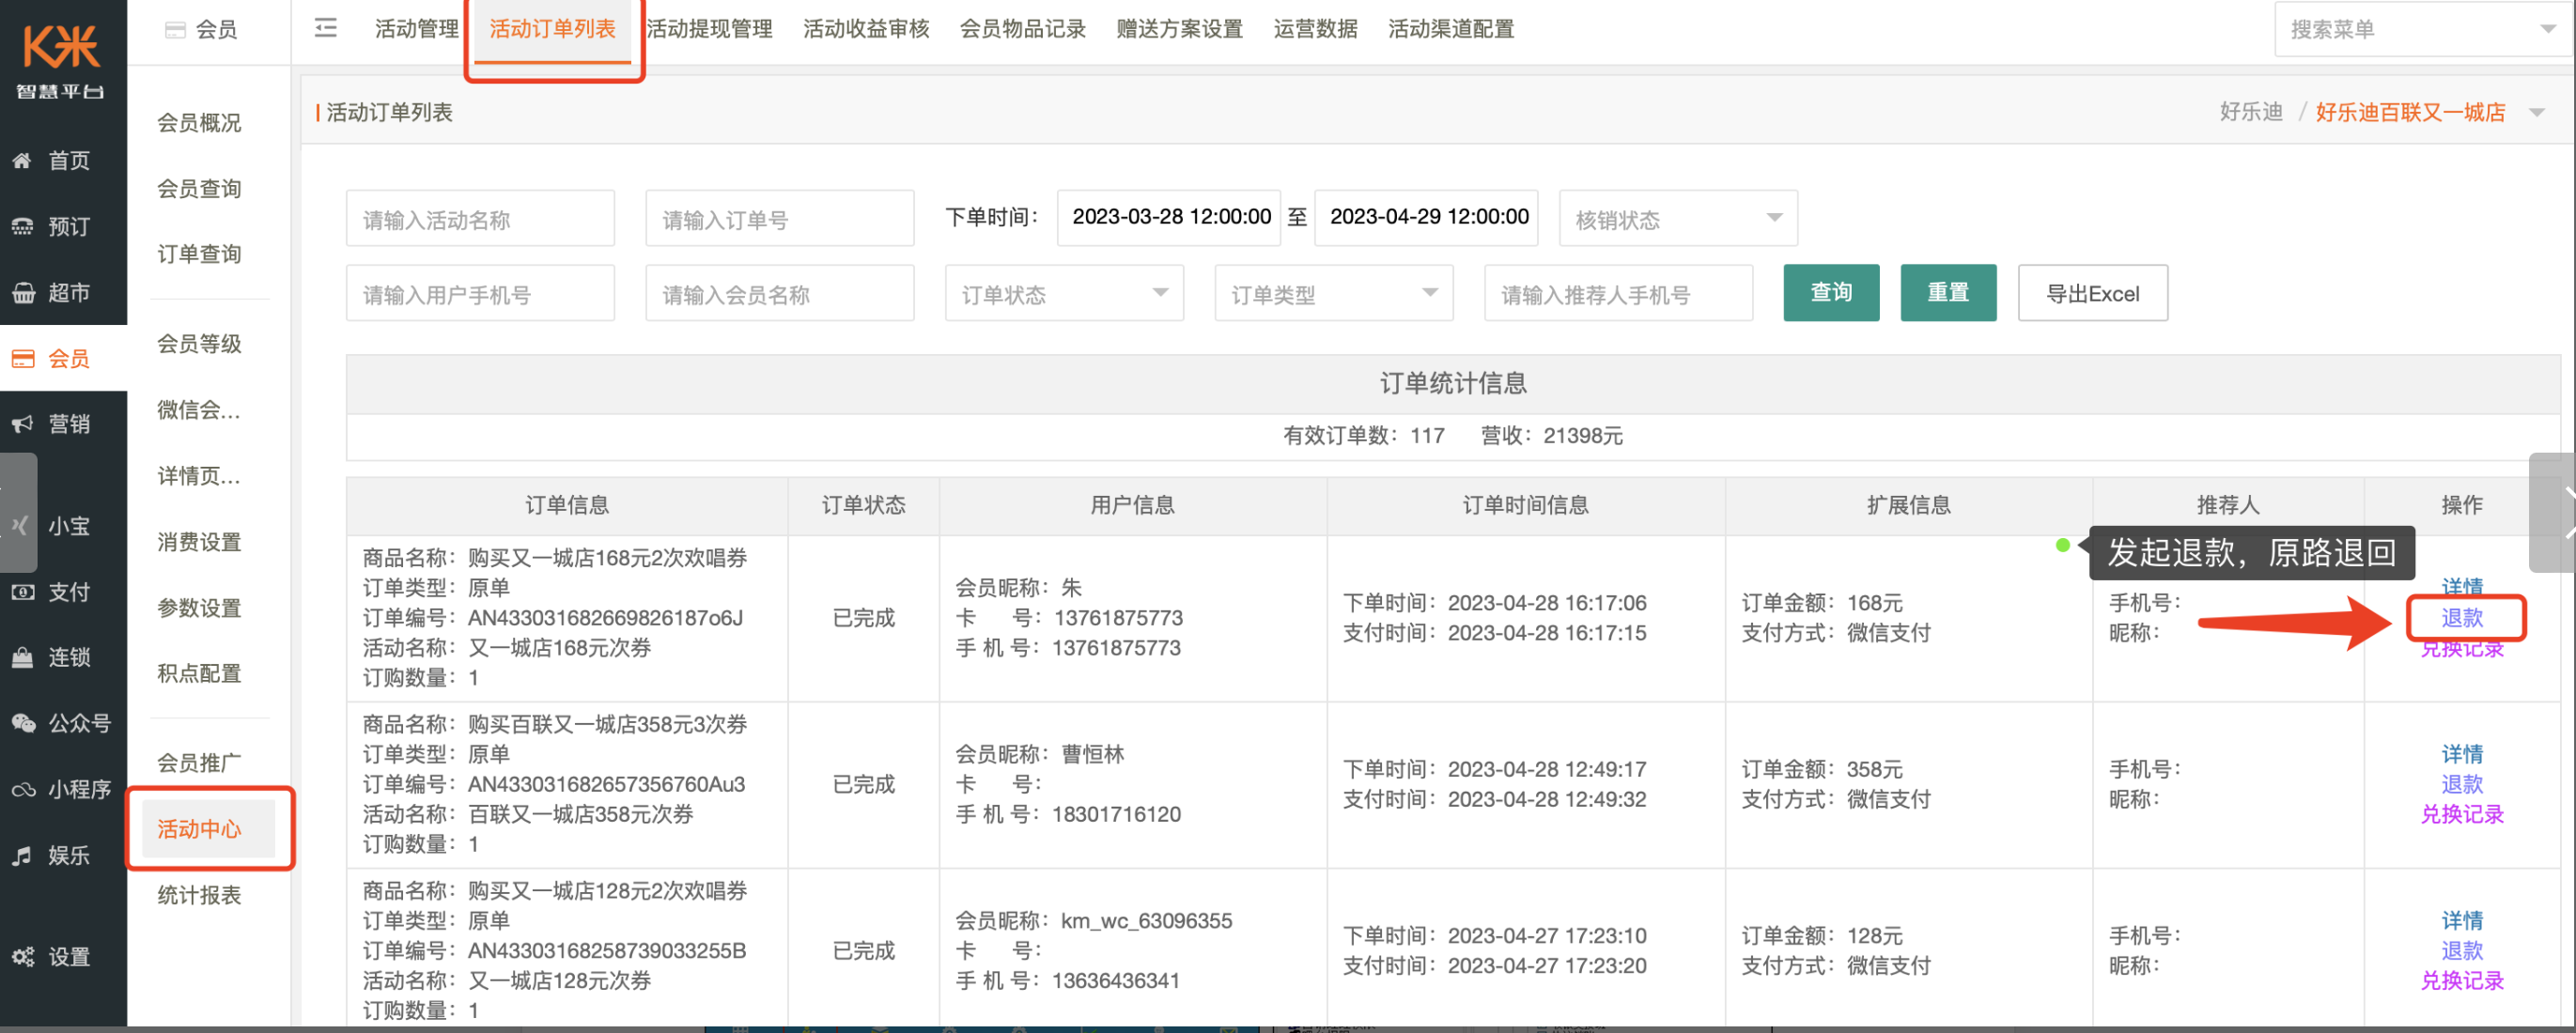This screenshot has width=2576, height=1033.
Task: Click 会员 card icon above the submenu
Action: point(175,30)
